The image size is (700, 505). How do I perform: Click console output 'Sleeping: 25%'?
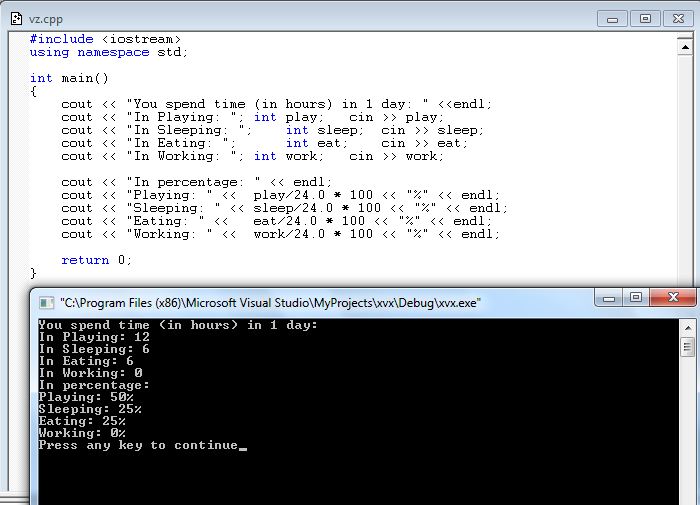[90, 409]
